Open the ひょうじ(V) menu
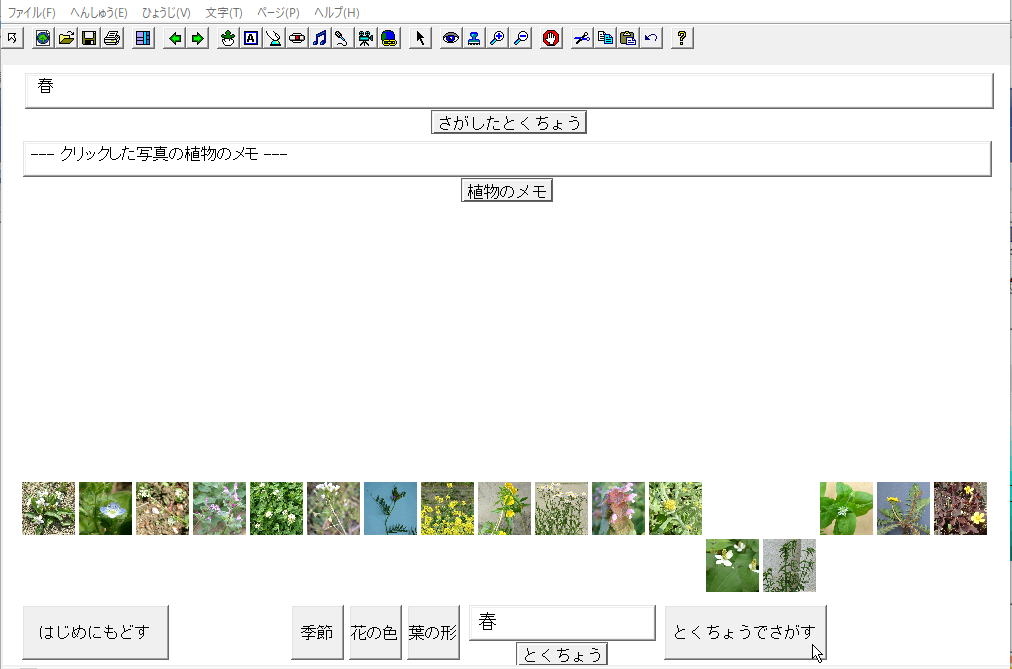The height and width of the screenshot is (669, 1012). pos(166,13)
